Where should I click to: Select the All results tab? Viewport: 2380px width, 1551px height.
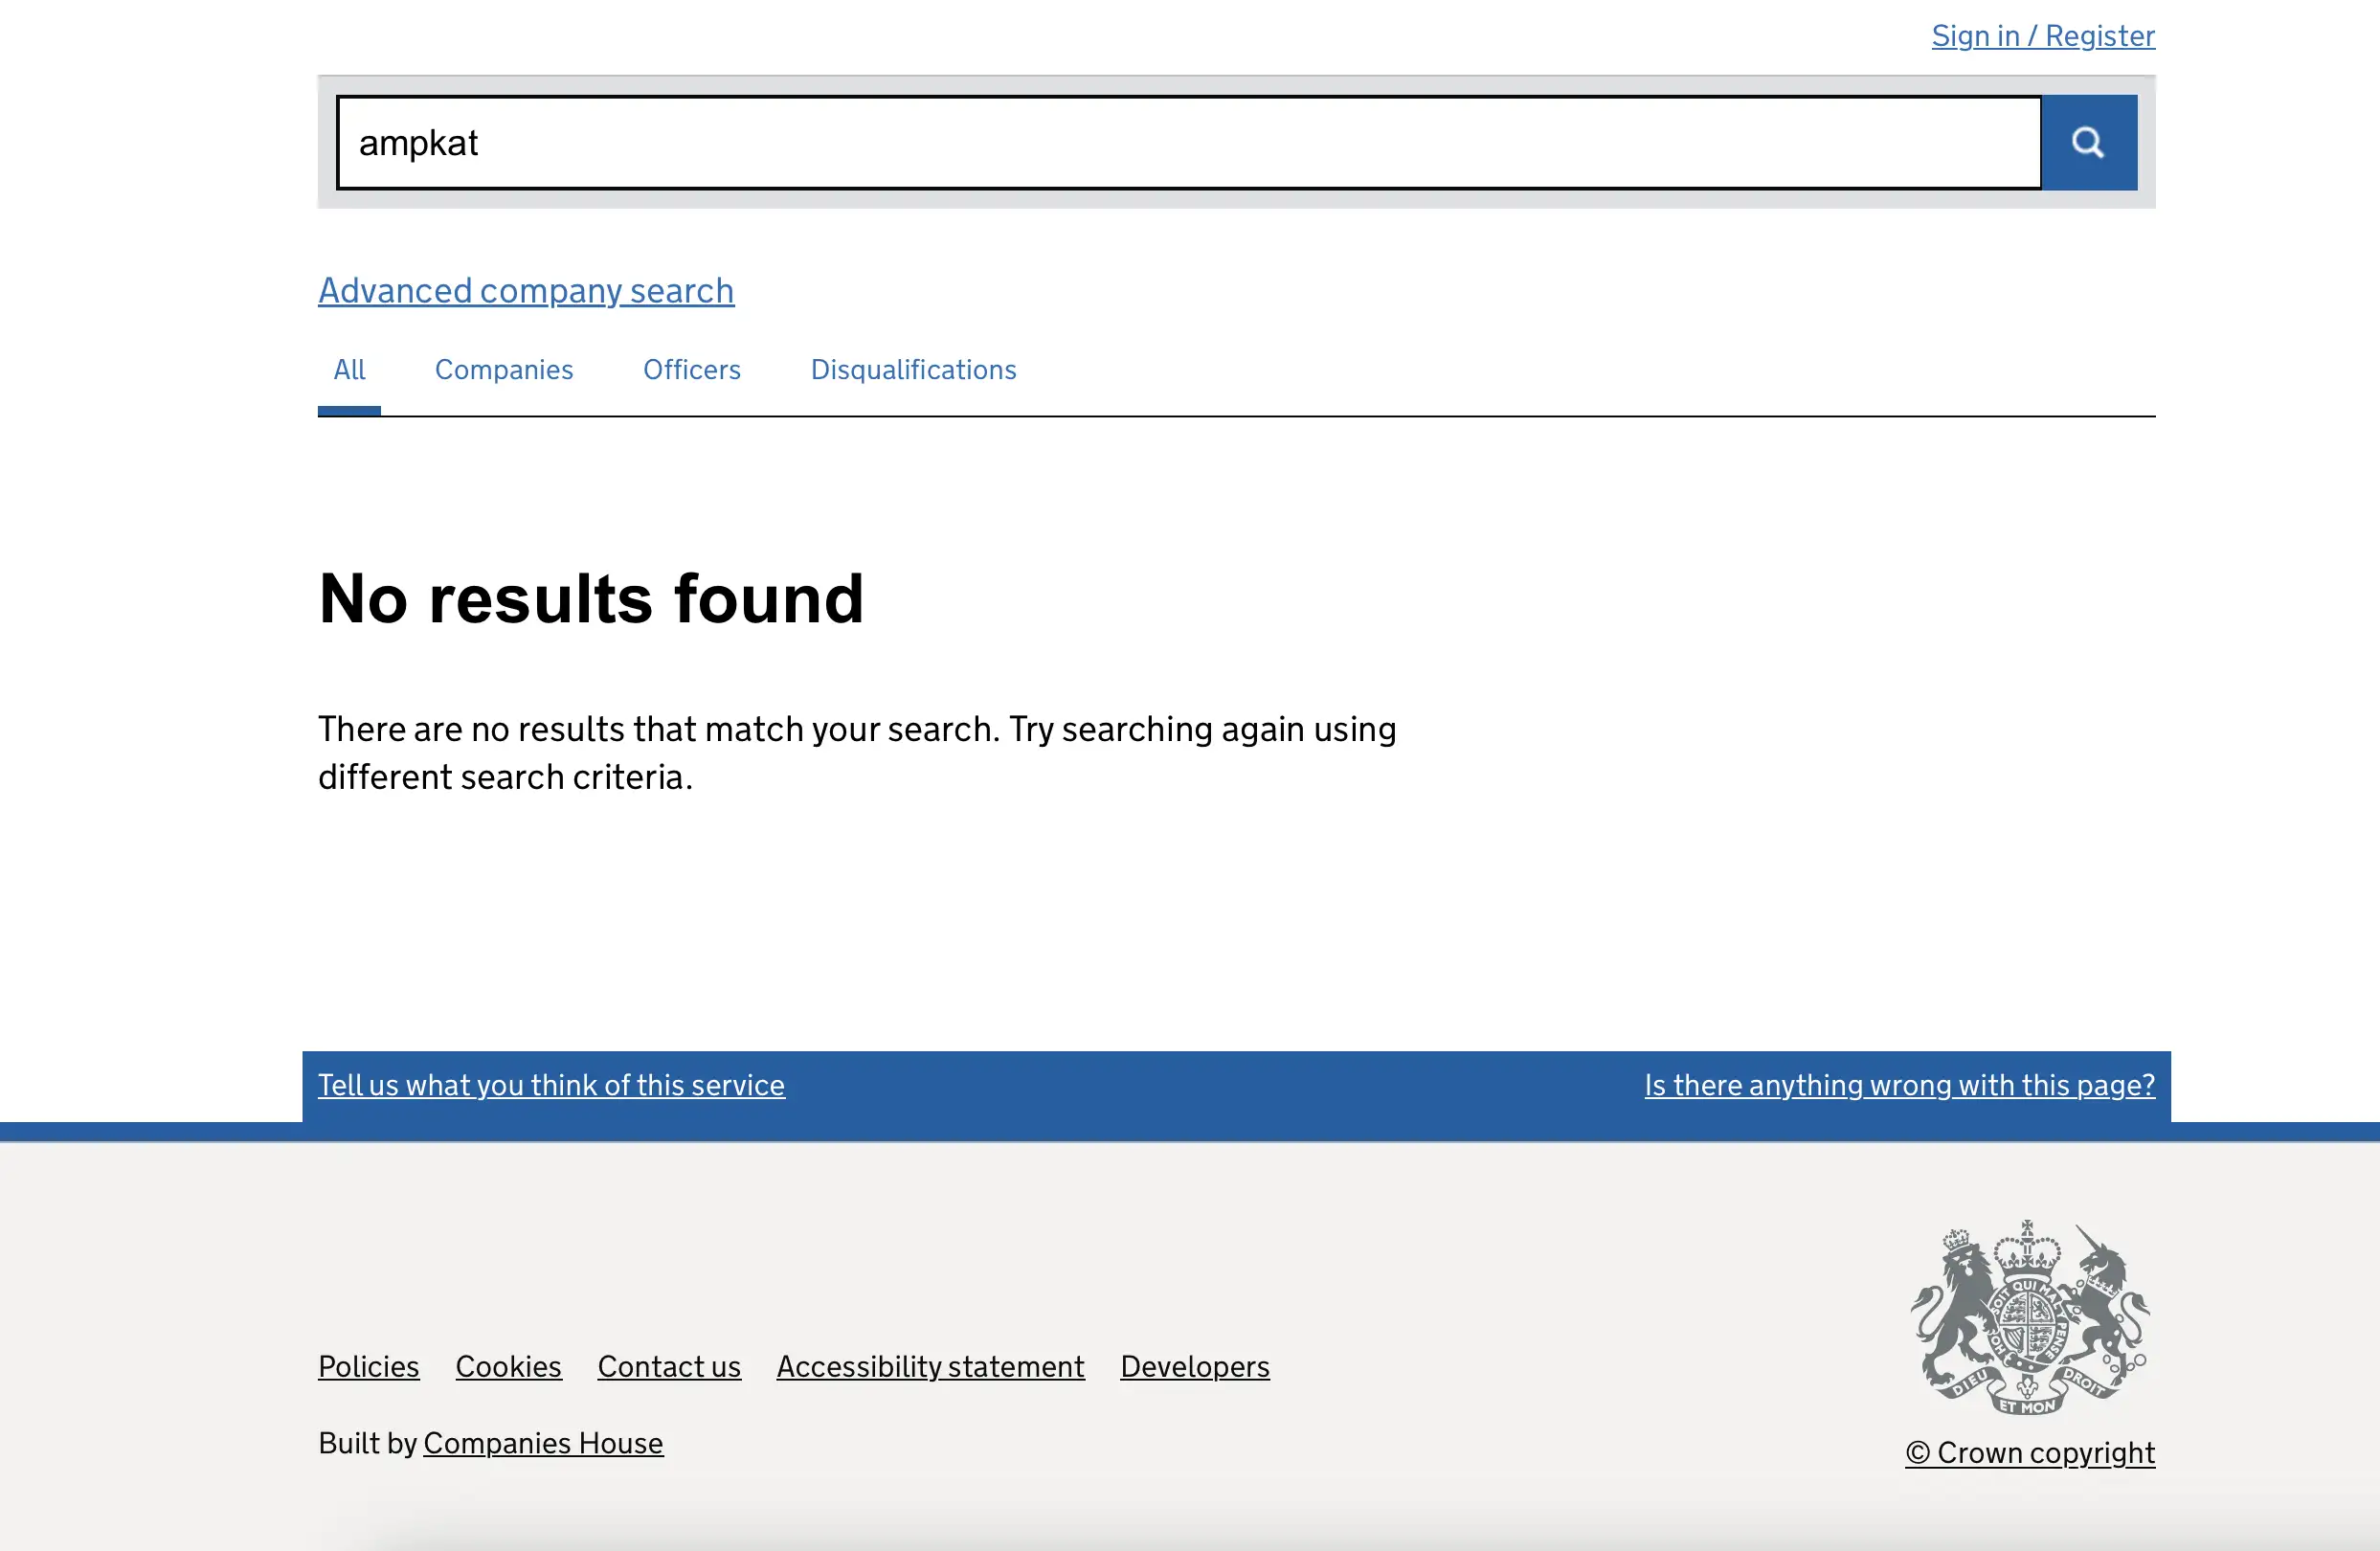pos(349,370)
